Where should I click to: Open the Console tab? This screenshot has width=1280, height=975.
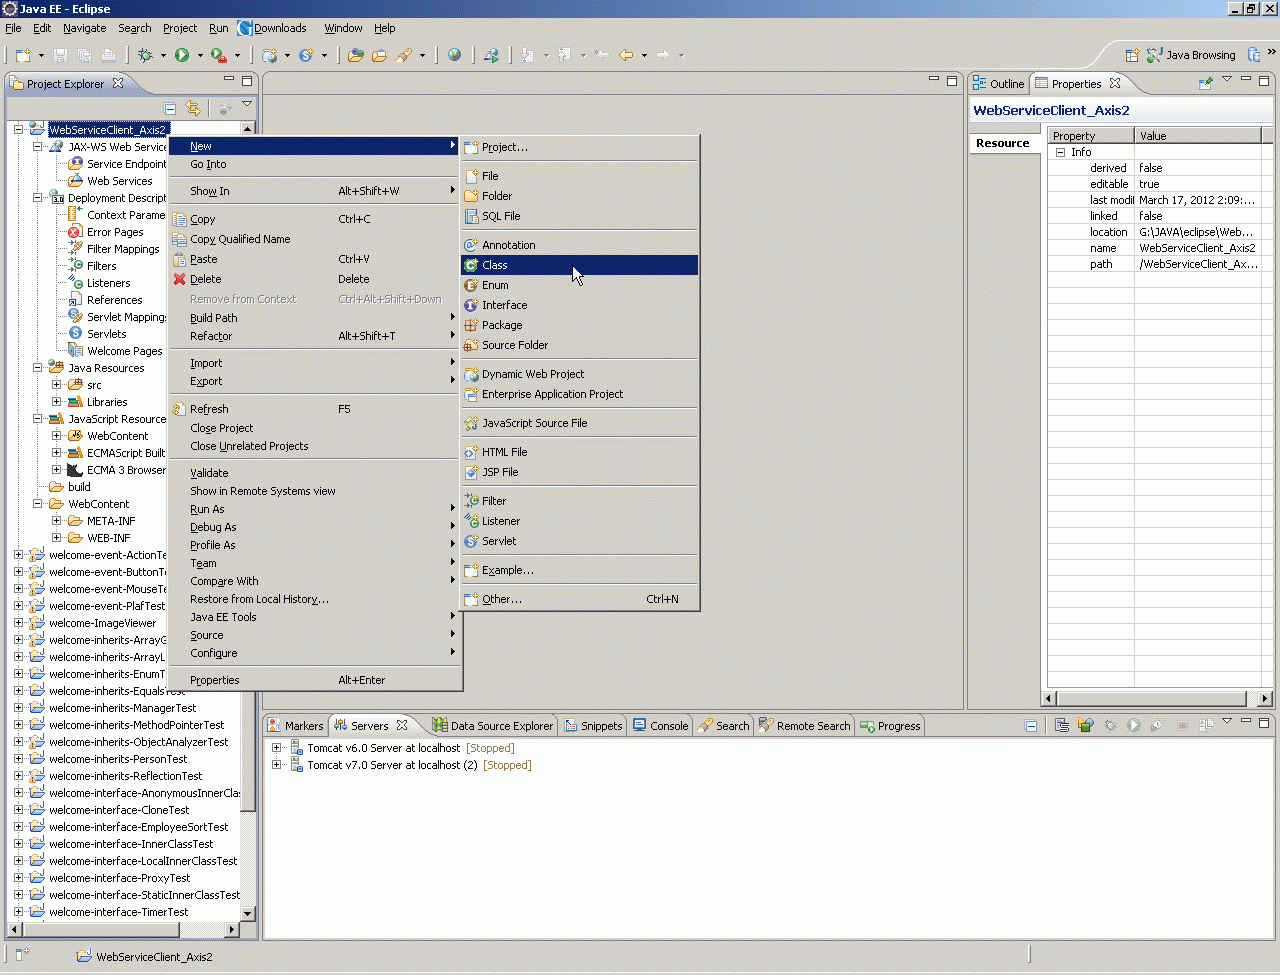660,726
